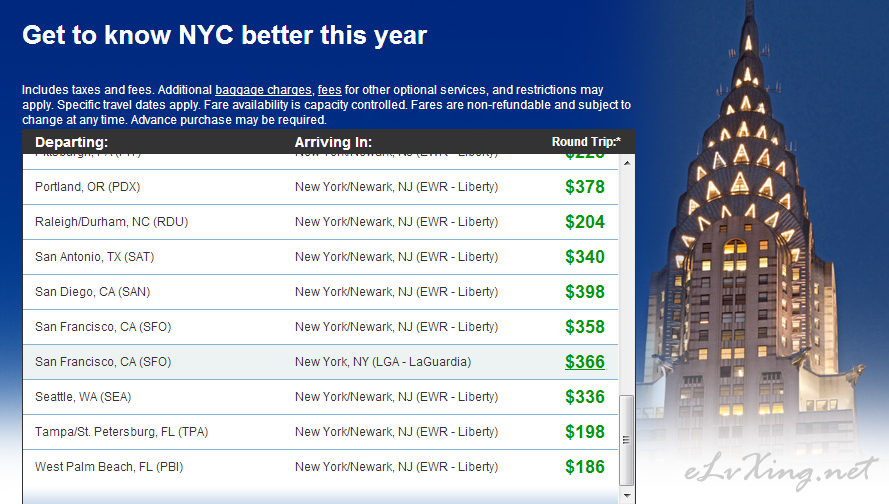Select the $340 San Antonio fare
The width and height of the screenshot is (889, 504).
[585, 257]
